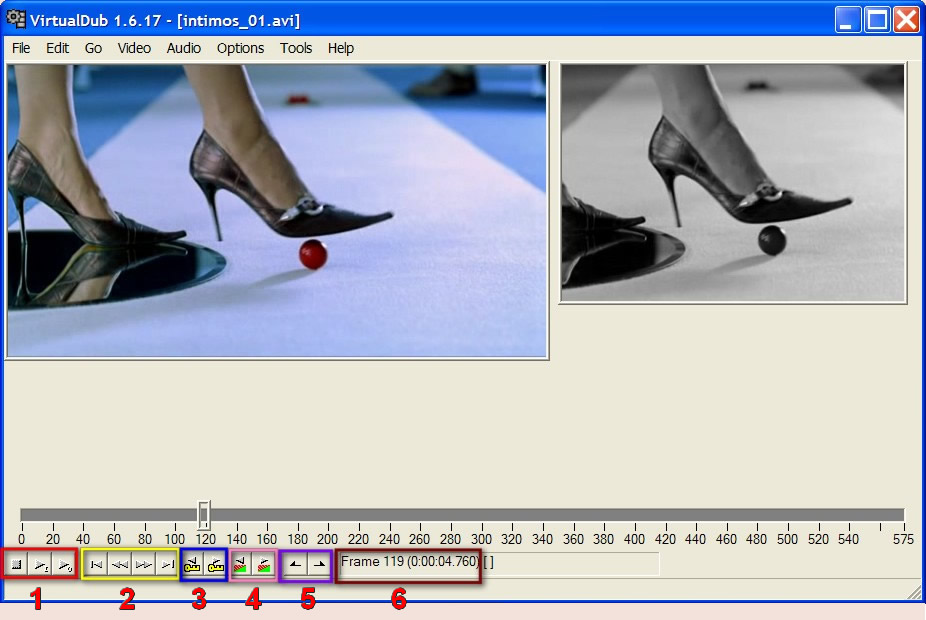Click the VirtualDub title bar app icon
Image resolution: width=926 pixels, height=620 pixels.
[16, 19]
